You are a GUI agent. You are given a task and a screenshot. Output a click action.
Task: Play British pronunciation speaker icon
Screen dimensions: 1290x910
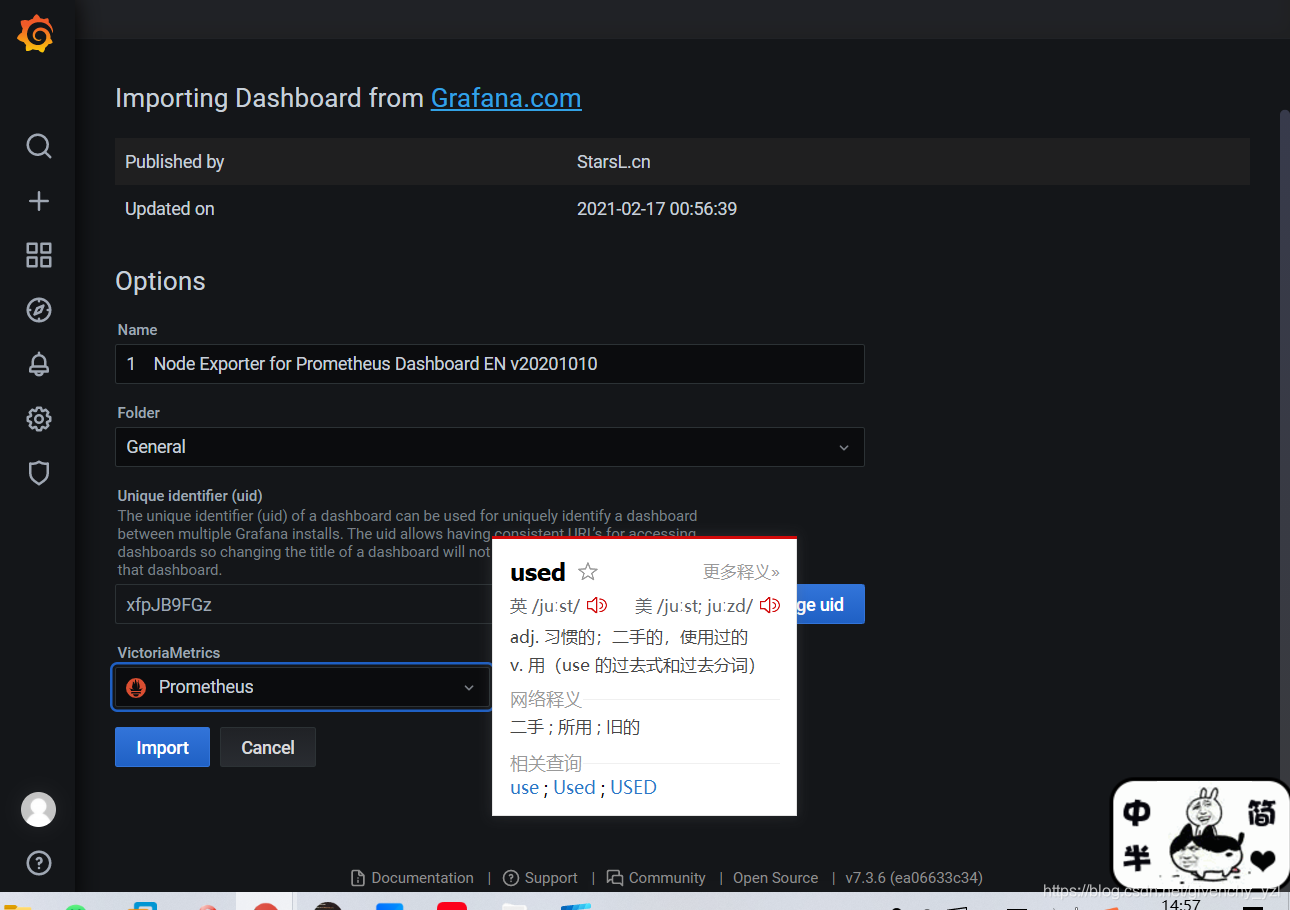tap(597, 605)
